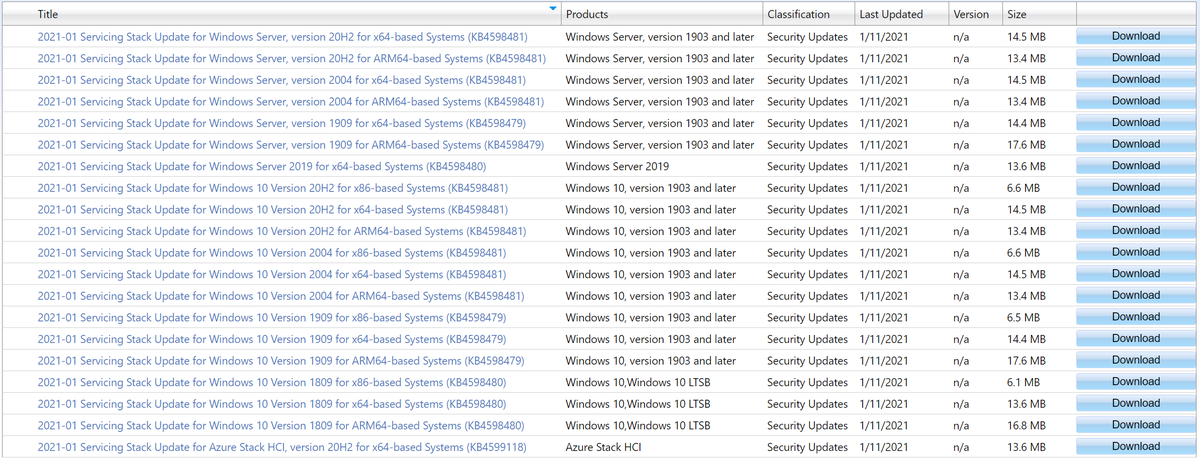Sort by the Version column header
The height and width of the screenshot is (460, 1200).
tap(971, 14)
